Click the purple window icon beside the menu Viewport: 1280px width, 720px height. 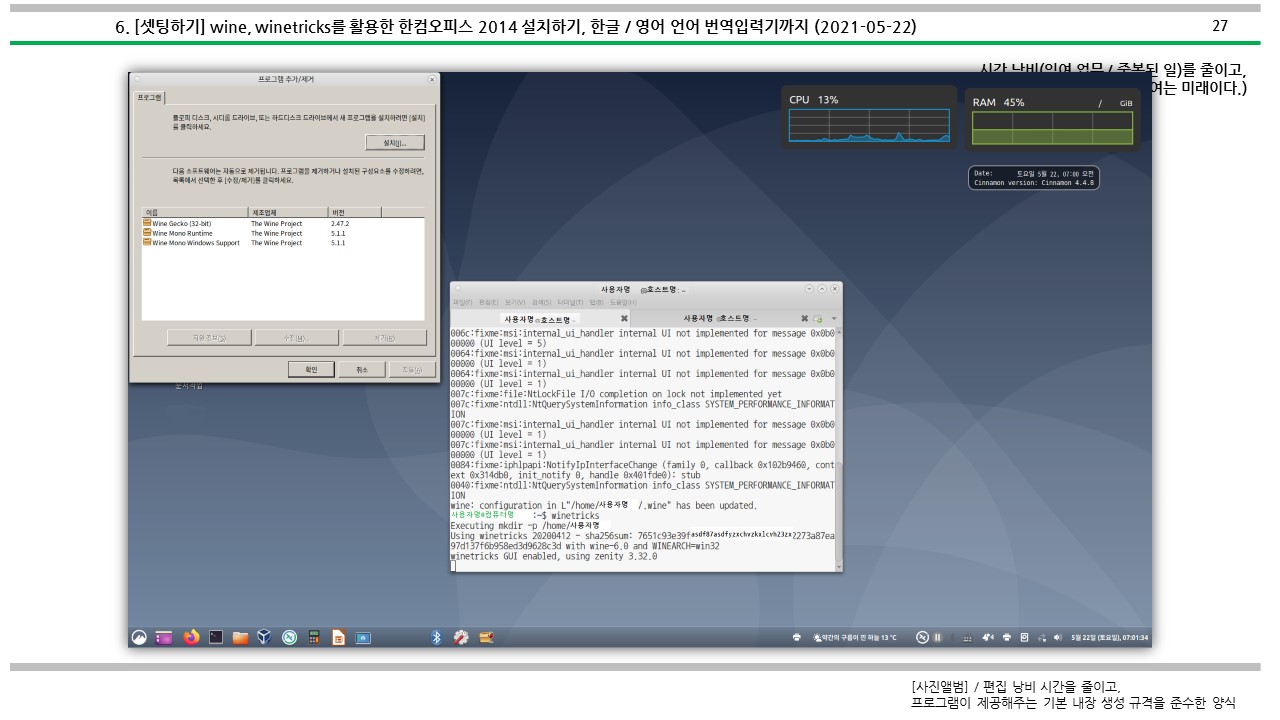[x=163, y=637]
